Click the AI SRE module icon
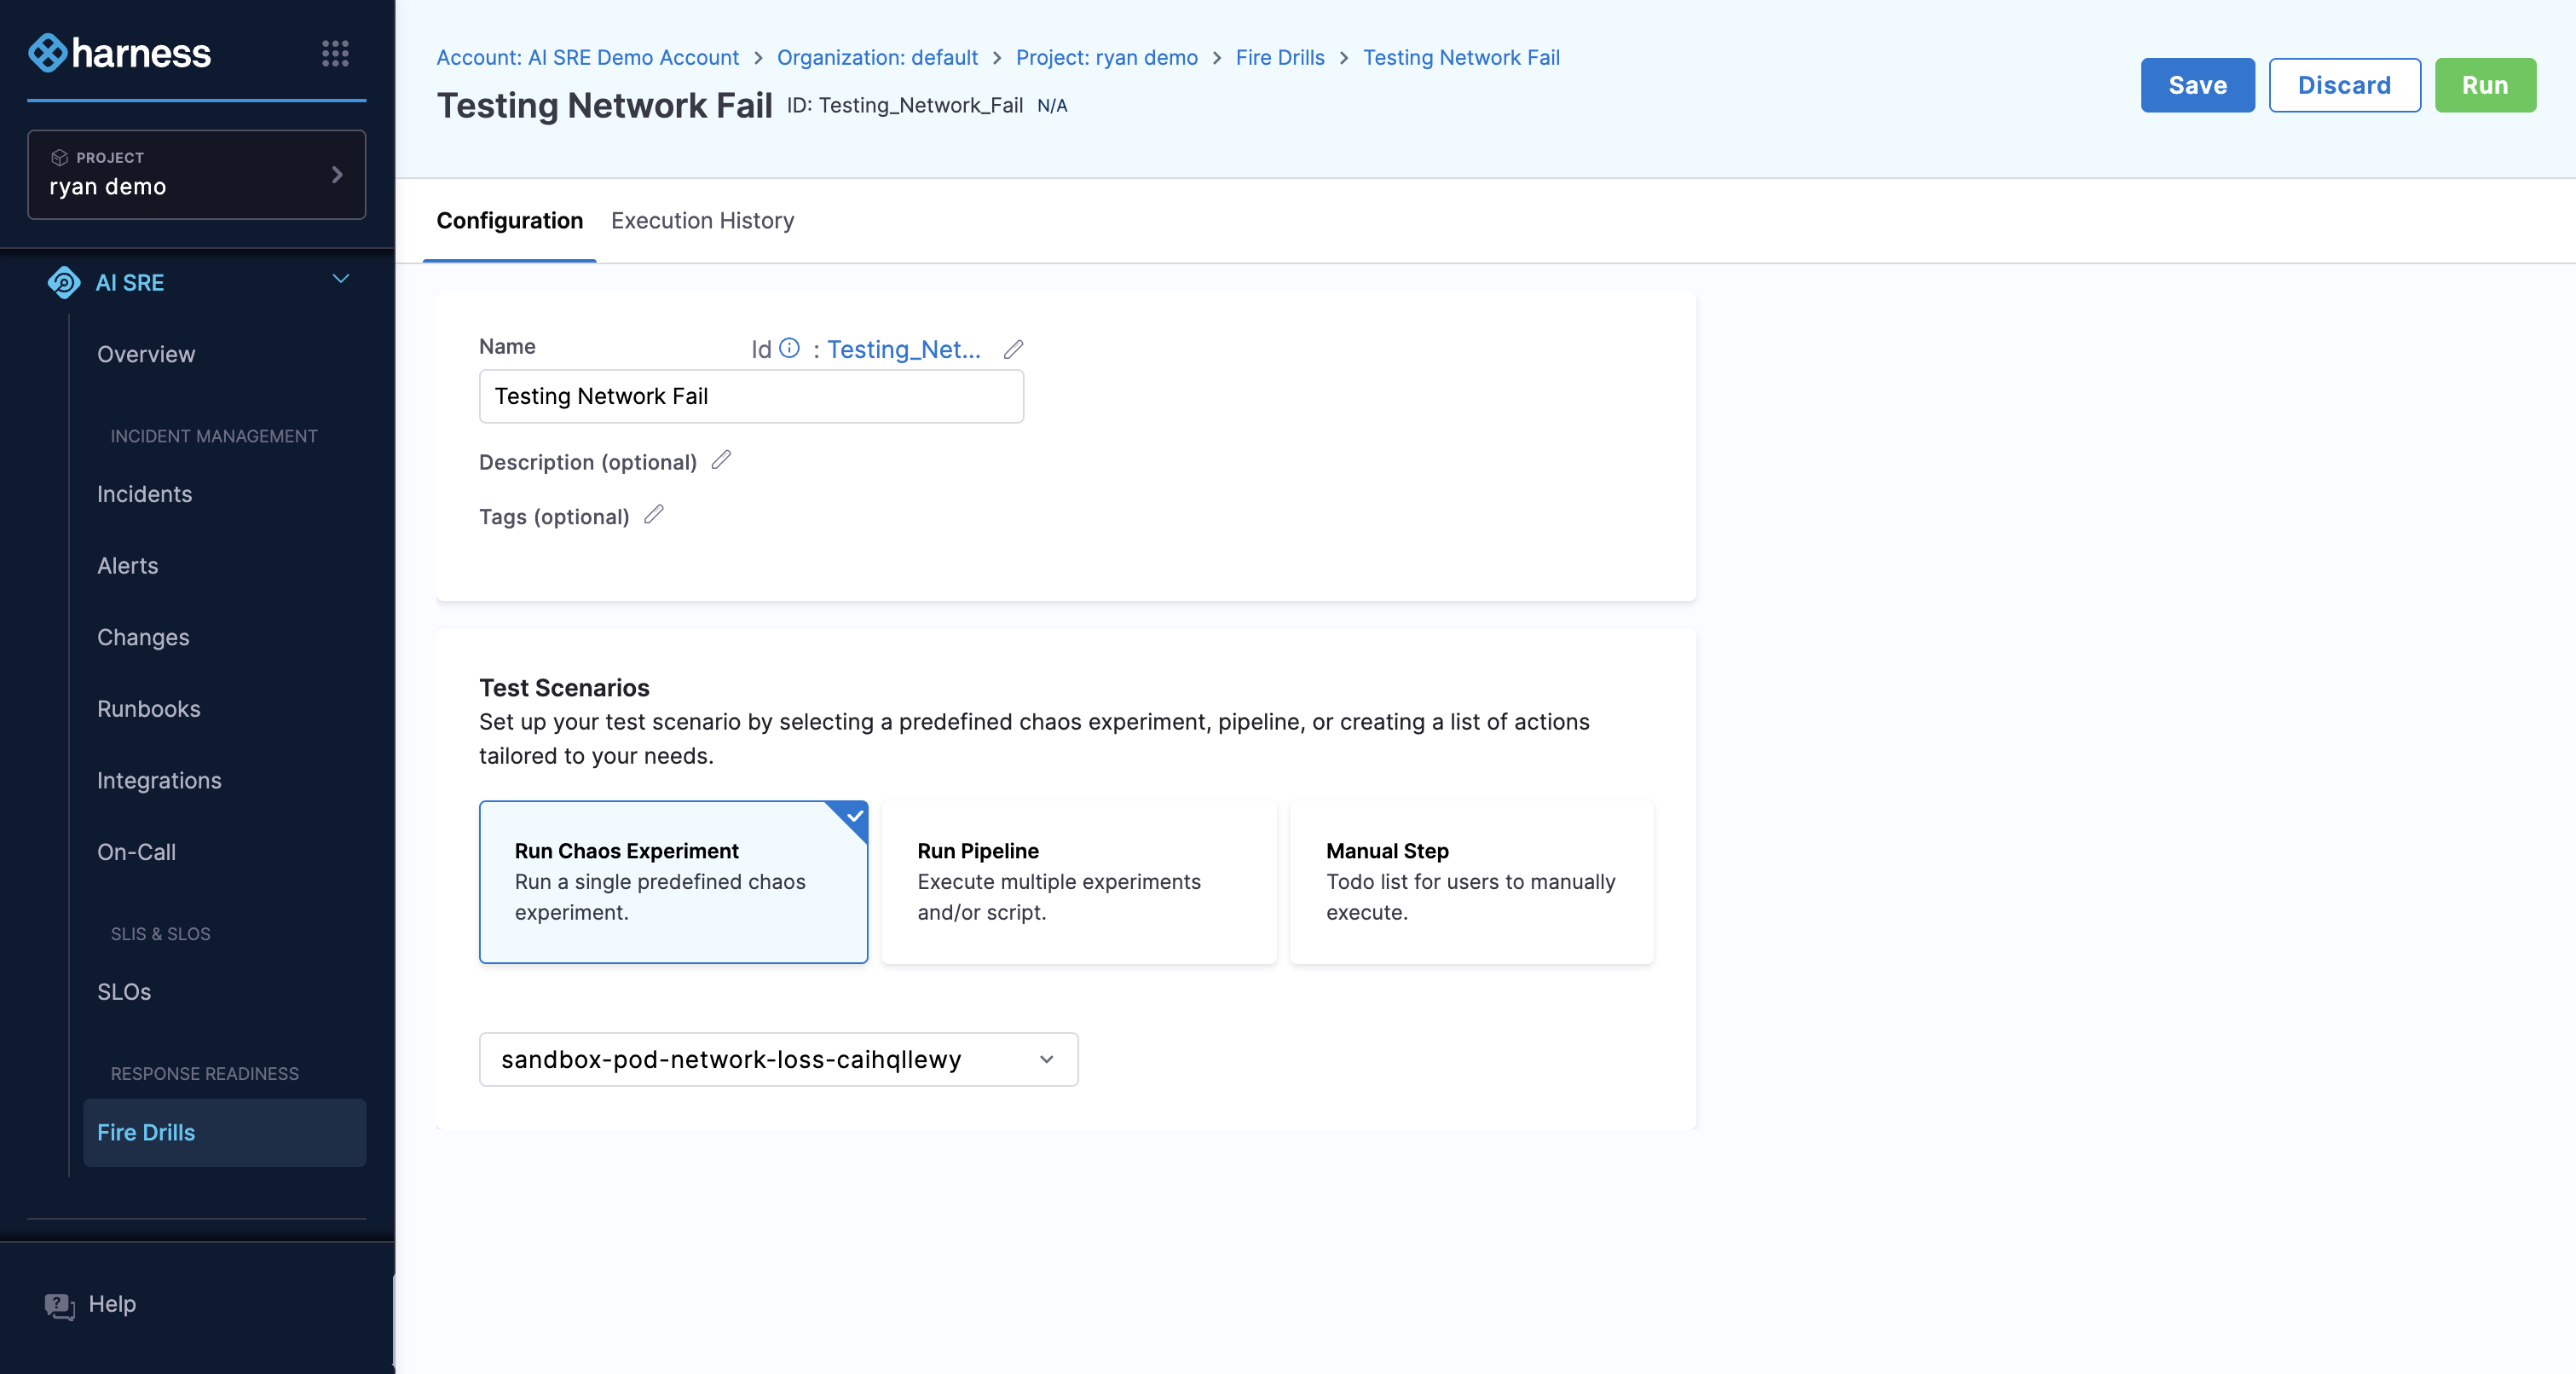 pos(64,283)
